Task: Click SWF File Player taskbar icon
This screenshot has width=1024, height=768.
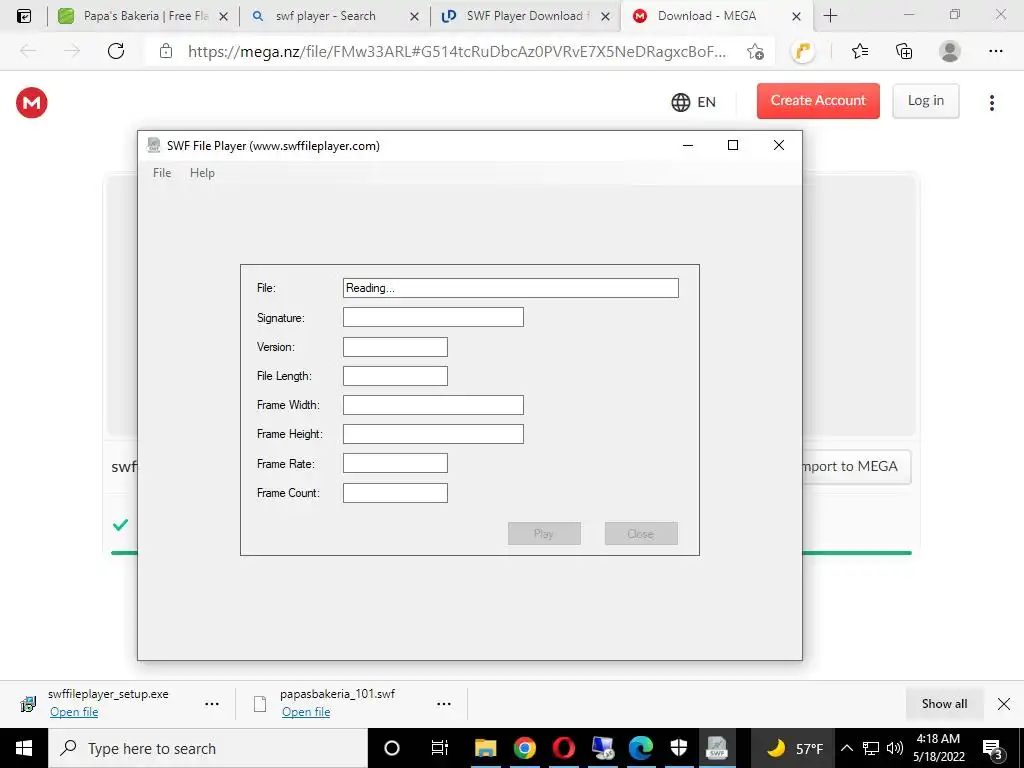Action: (x=717, y=748)
